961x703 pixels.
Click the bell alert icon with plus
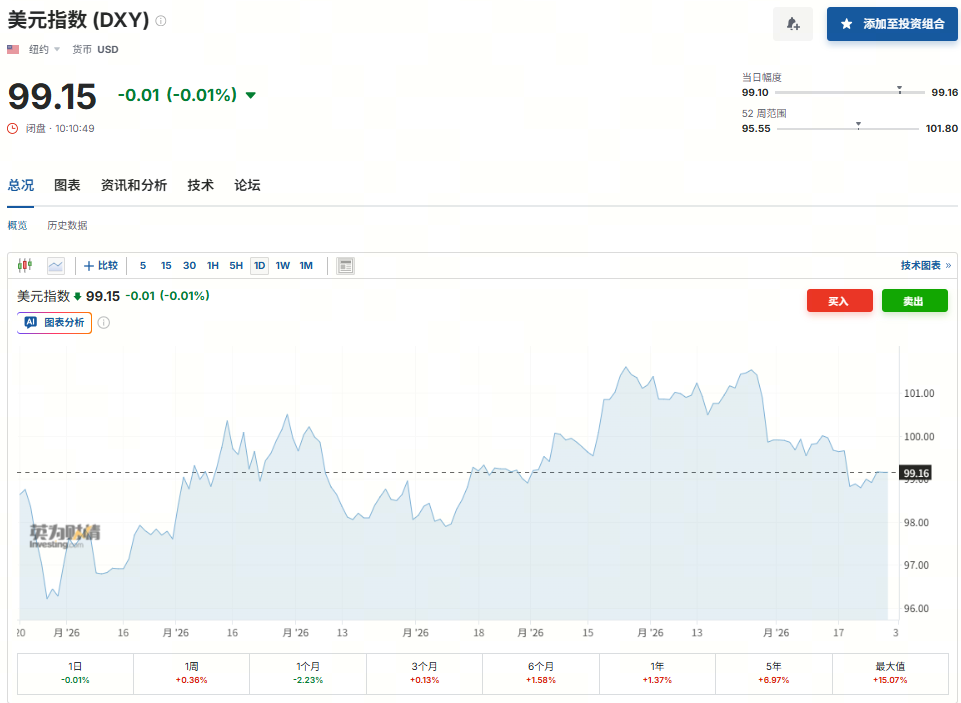(x=792, y=24)
